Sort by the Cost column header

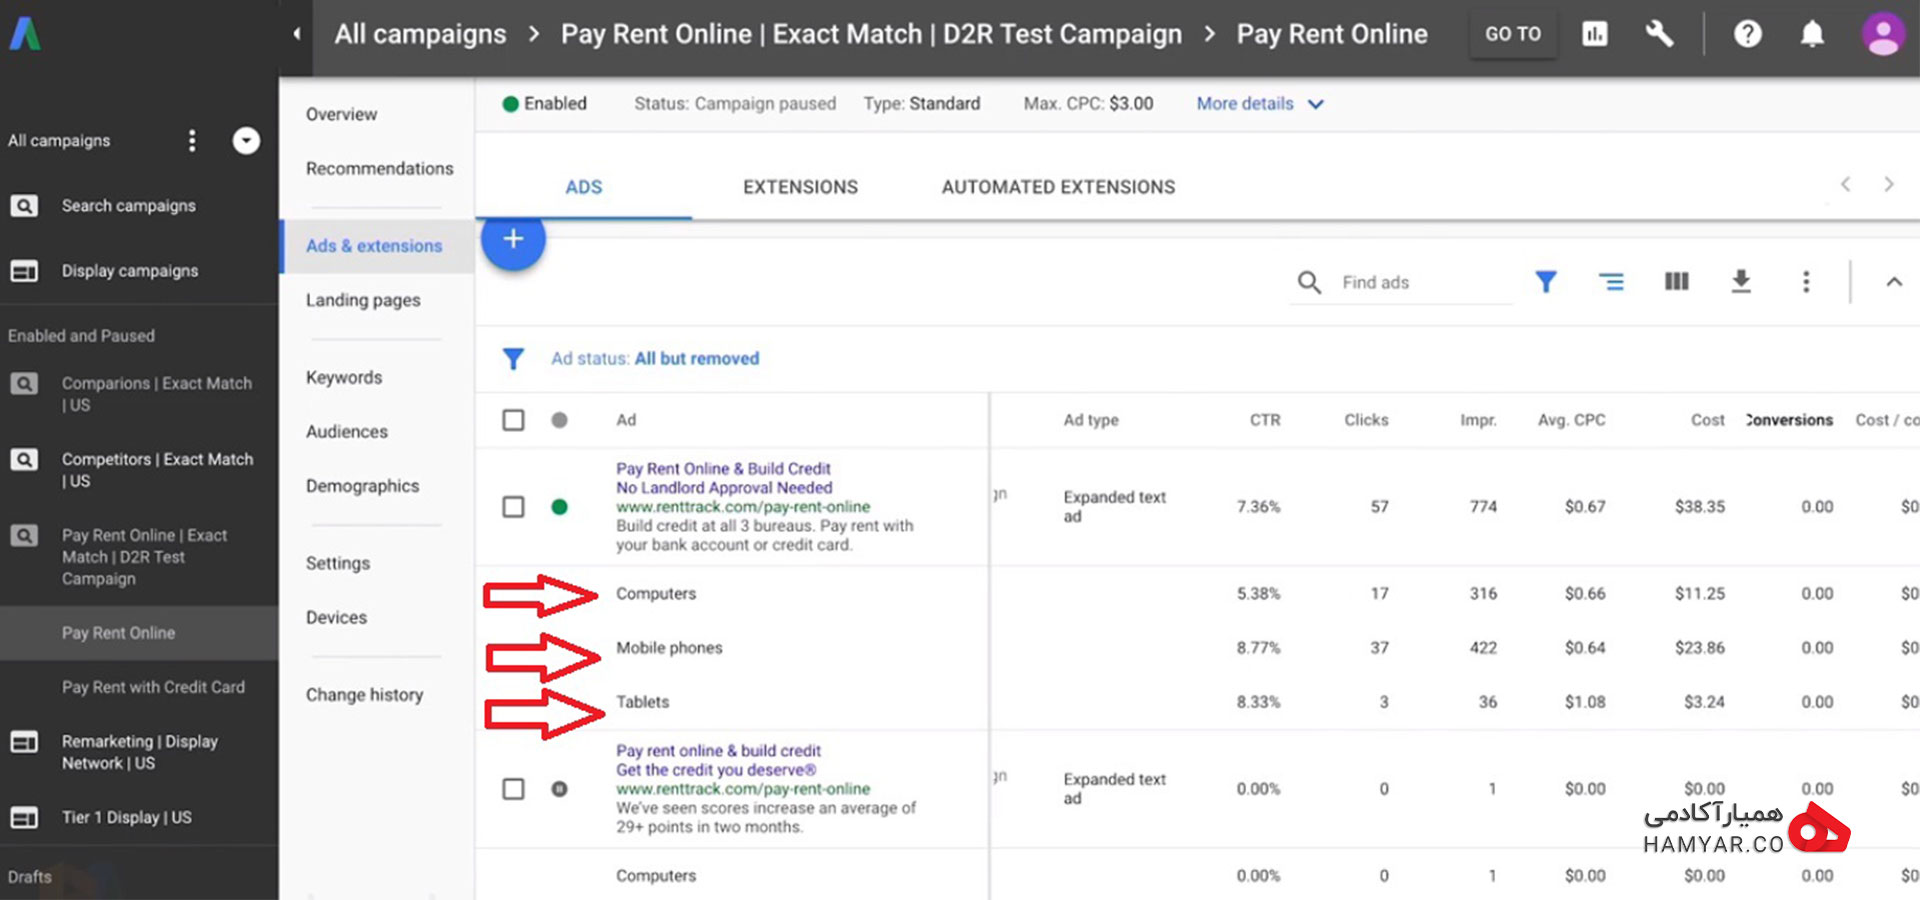pos(1707,420)
